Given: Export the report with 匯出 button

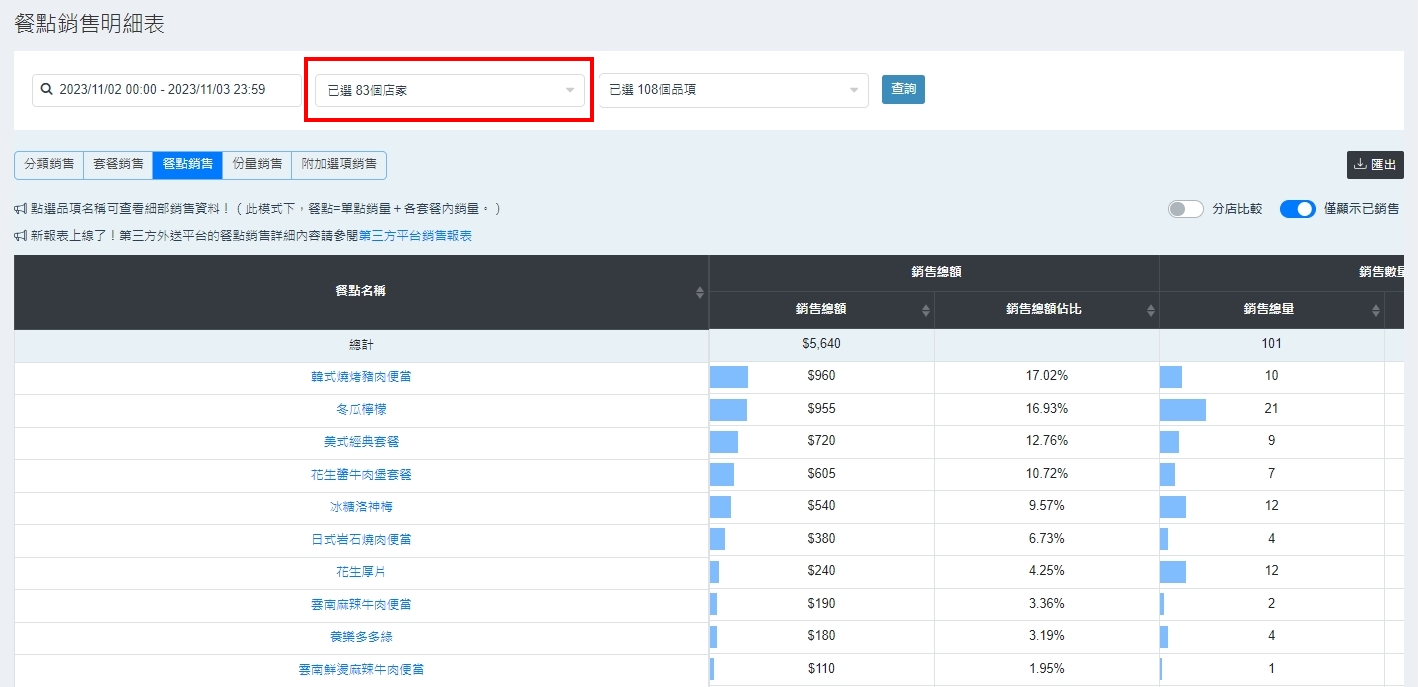Looking at the screenshot, I should coord(1375,165).
